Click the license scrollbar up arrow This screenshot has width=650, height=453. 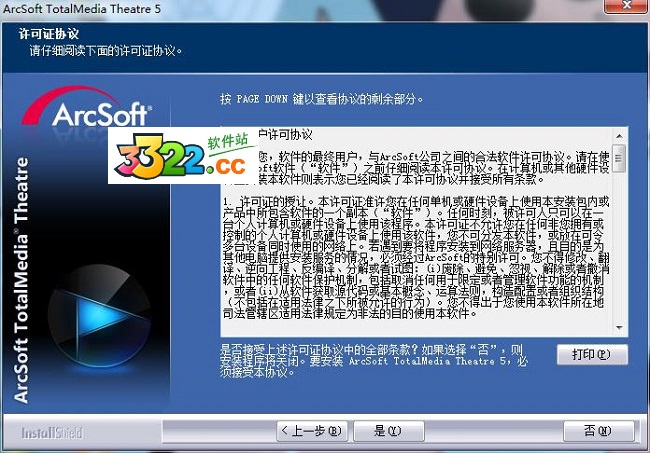pos(619,136)
